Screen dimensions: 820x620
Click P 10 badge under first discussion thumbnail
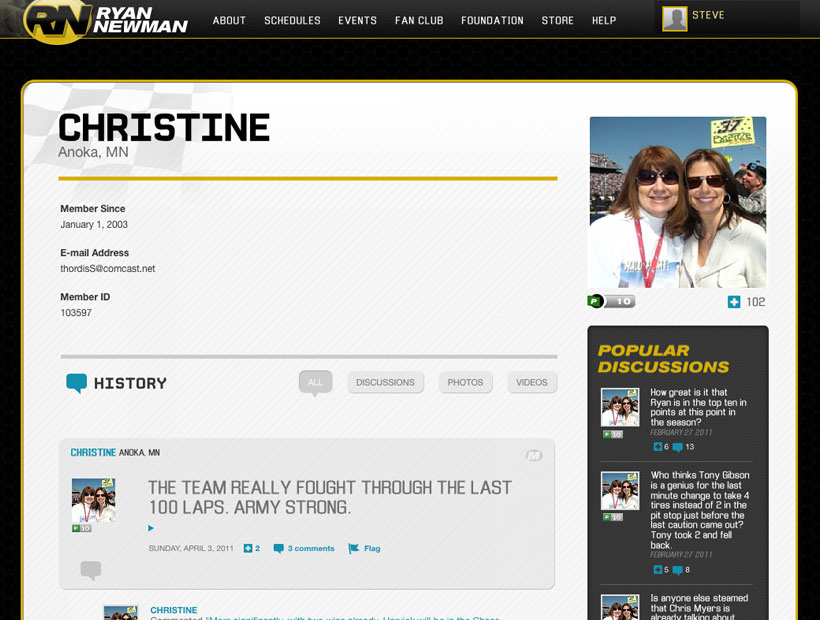coord(613,434)
